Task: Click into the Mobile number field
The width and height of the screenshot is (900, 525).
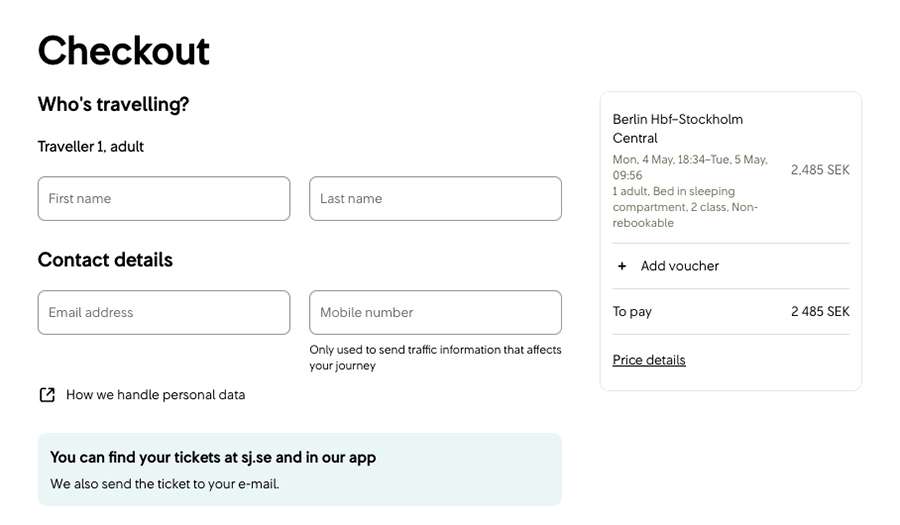Action: 435,312
